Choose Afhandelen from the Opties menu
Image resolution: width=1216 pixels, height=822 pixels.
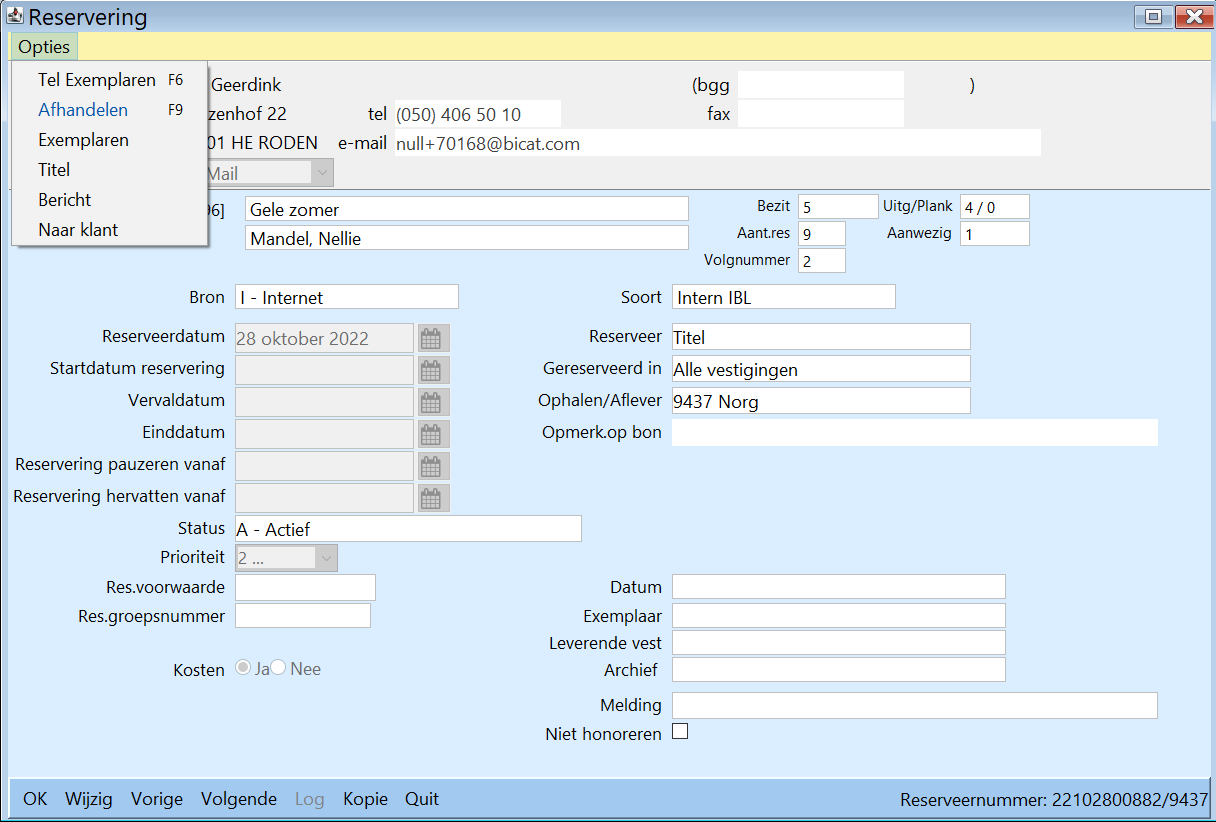click(83, 110)
